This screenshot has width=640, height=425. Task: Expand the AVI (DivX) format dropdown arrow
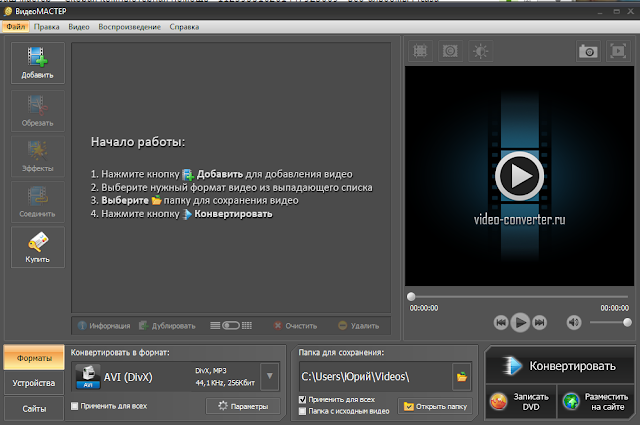coord(270,376)
